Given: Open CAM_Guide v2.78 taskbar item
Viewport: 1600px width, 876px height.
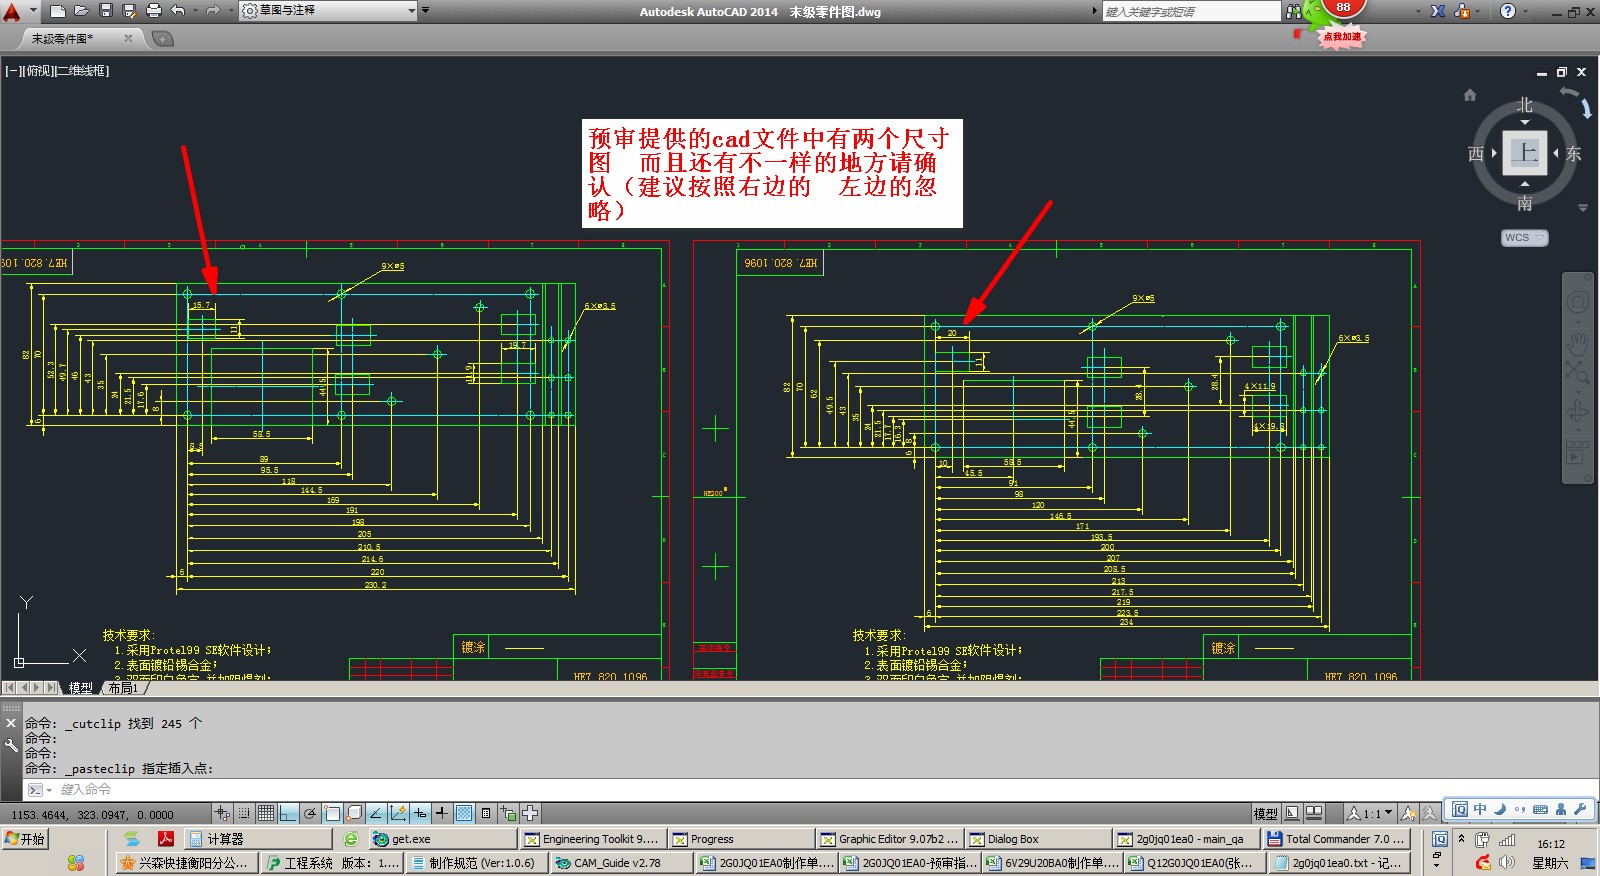Looking at the screenshot, I should point(621,863).
